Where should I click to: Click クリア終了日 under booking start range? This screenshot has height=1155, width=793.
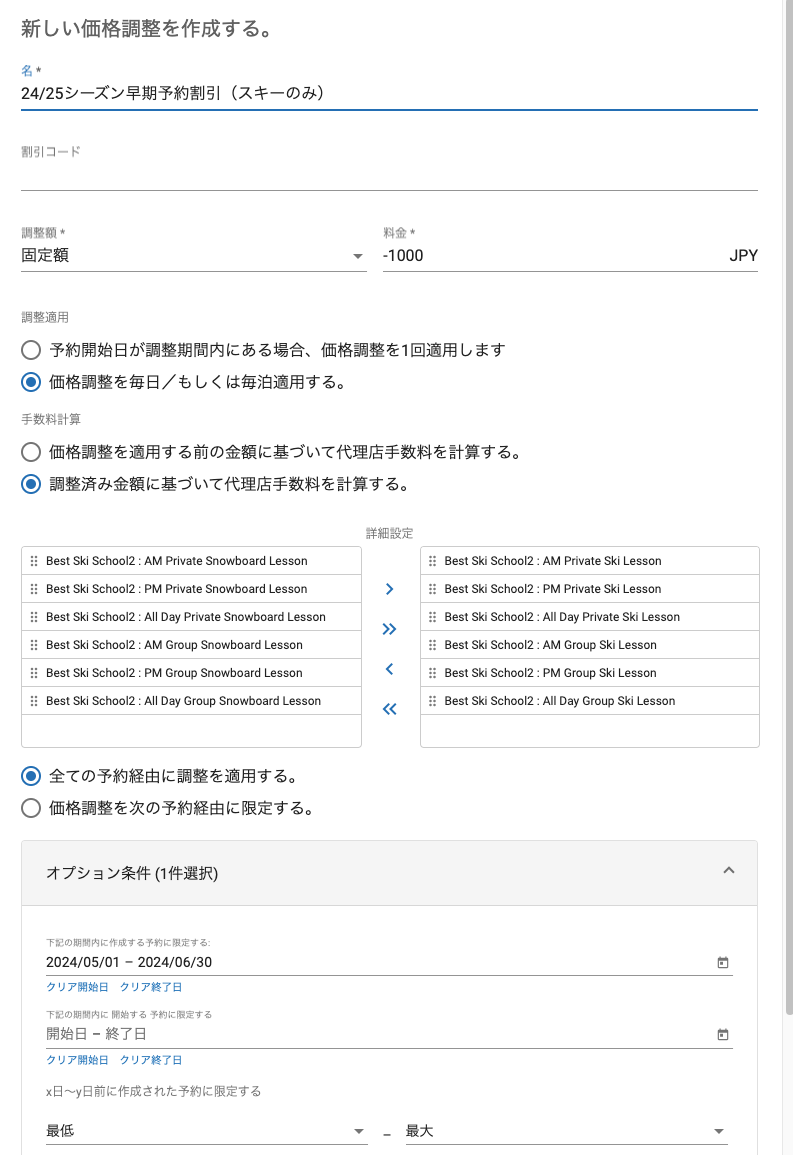[151, 1060]
